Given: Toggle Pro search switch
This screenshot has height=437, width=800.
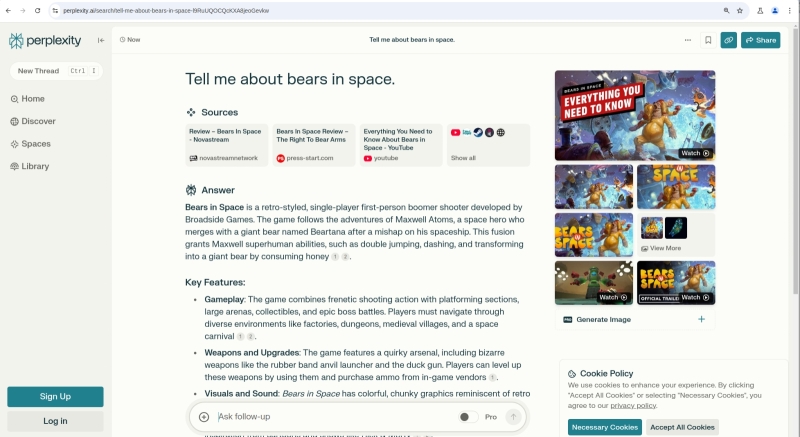Looking at the screenshot, I should pos(468,417).
